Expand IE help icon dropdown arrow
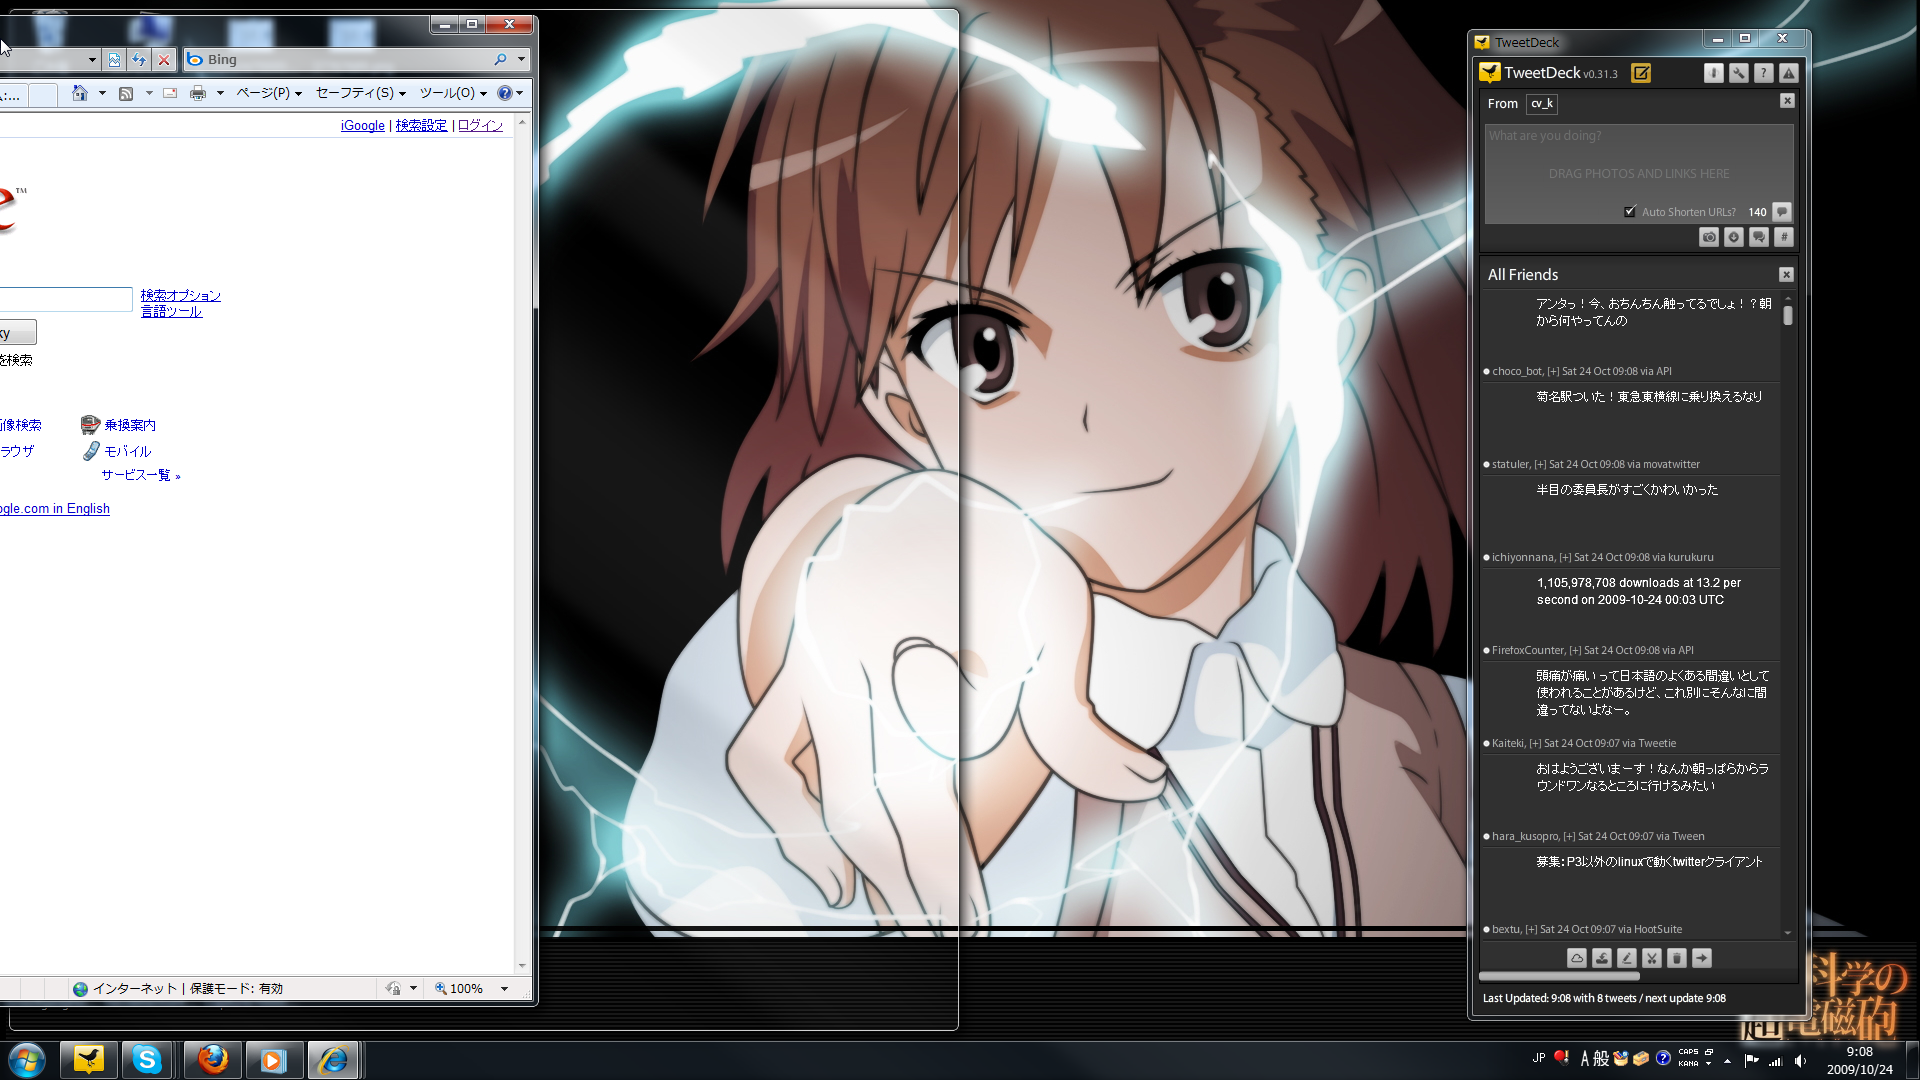The height and width of the screenshot is (1080, 1920). tap(520, 93)
